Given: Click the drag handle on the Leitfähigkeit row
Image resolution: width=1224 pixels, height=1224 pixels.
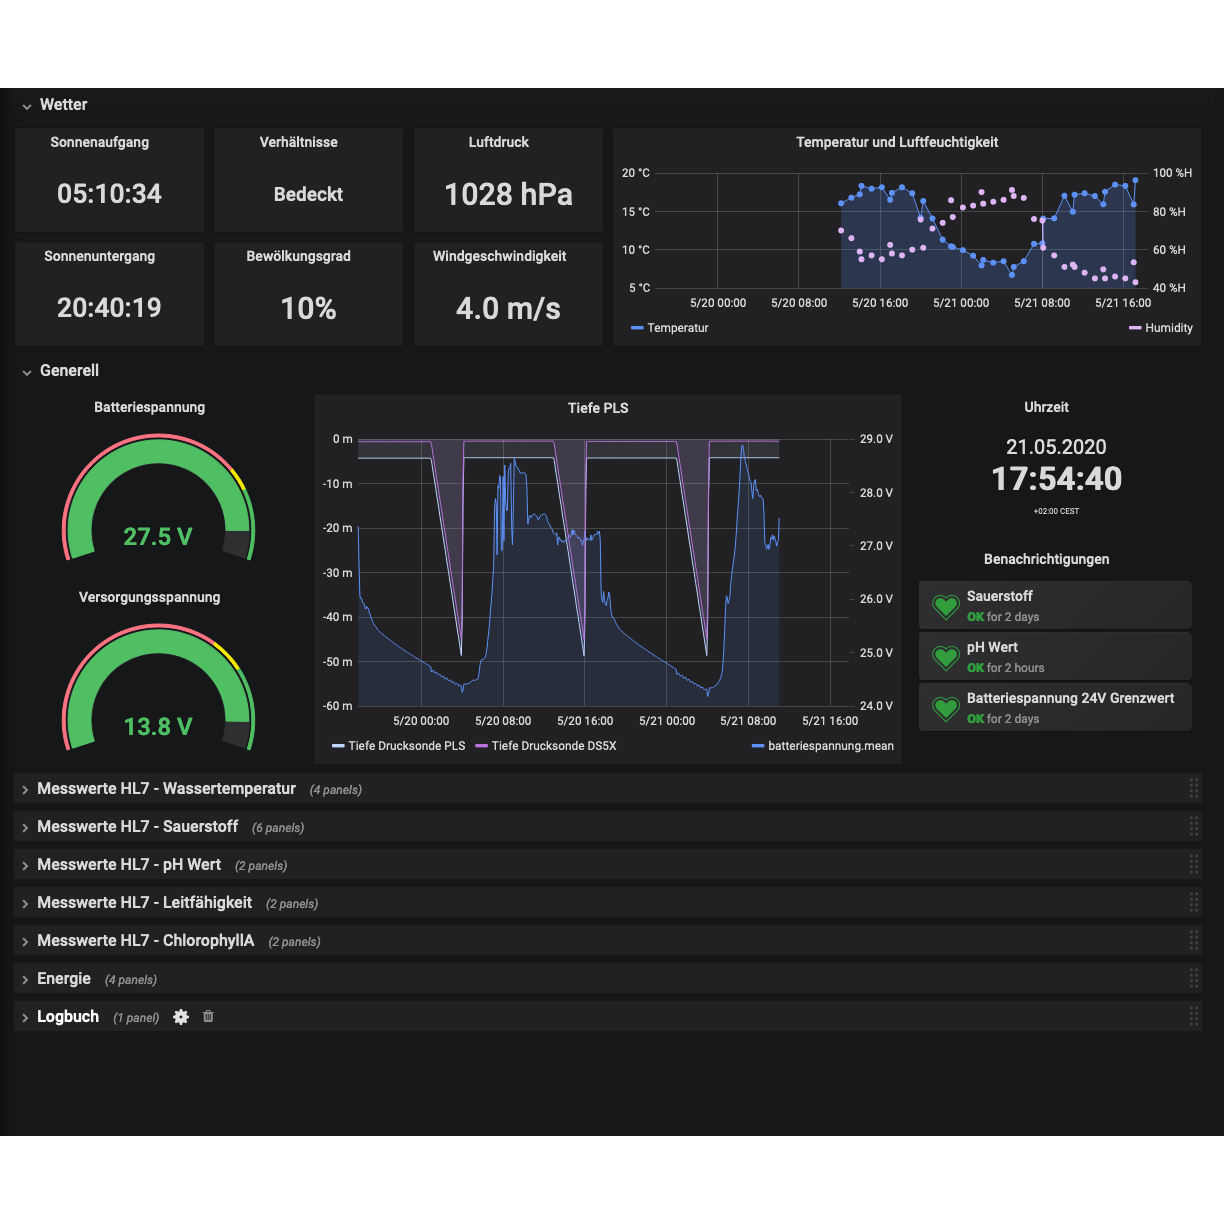Looking at the screenshot, I should 1193,903.
